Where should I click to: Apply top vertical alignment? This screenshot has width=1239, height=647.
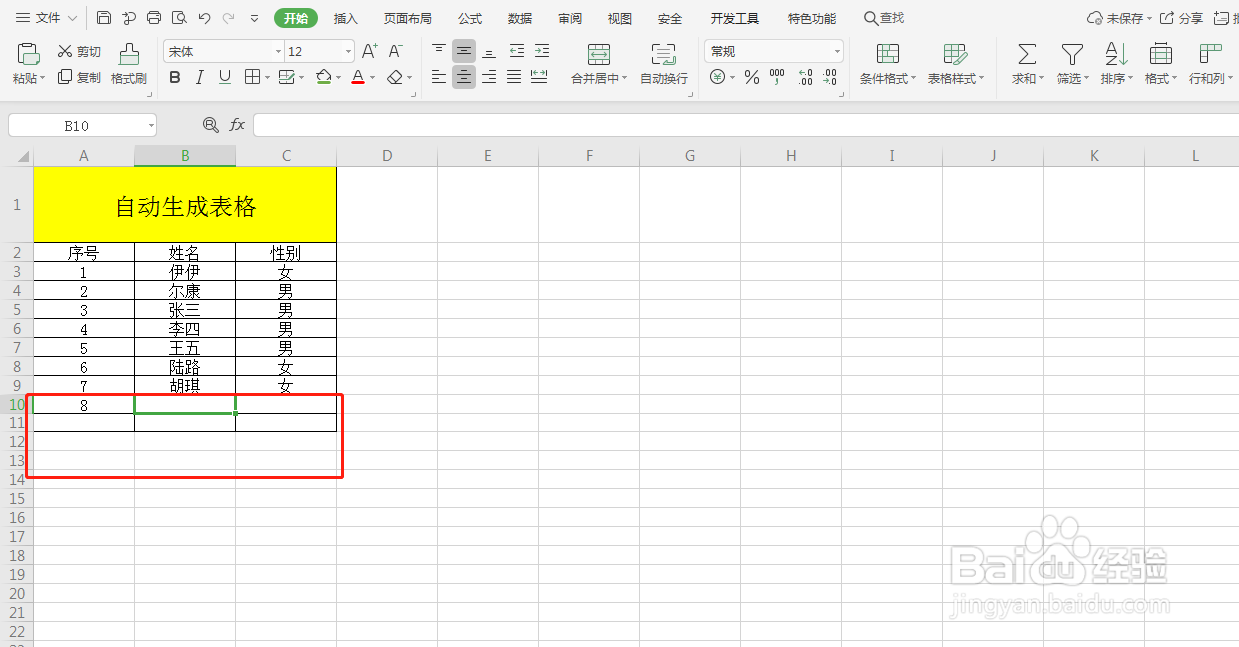pyautogui.click(x=439, y=51)
